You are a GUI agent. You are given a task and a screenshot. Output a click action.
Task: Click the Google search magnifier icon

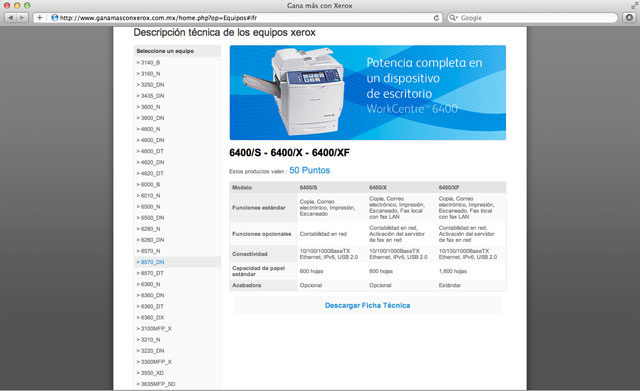tap(452, 18)
